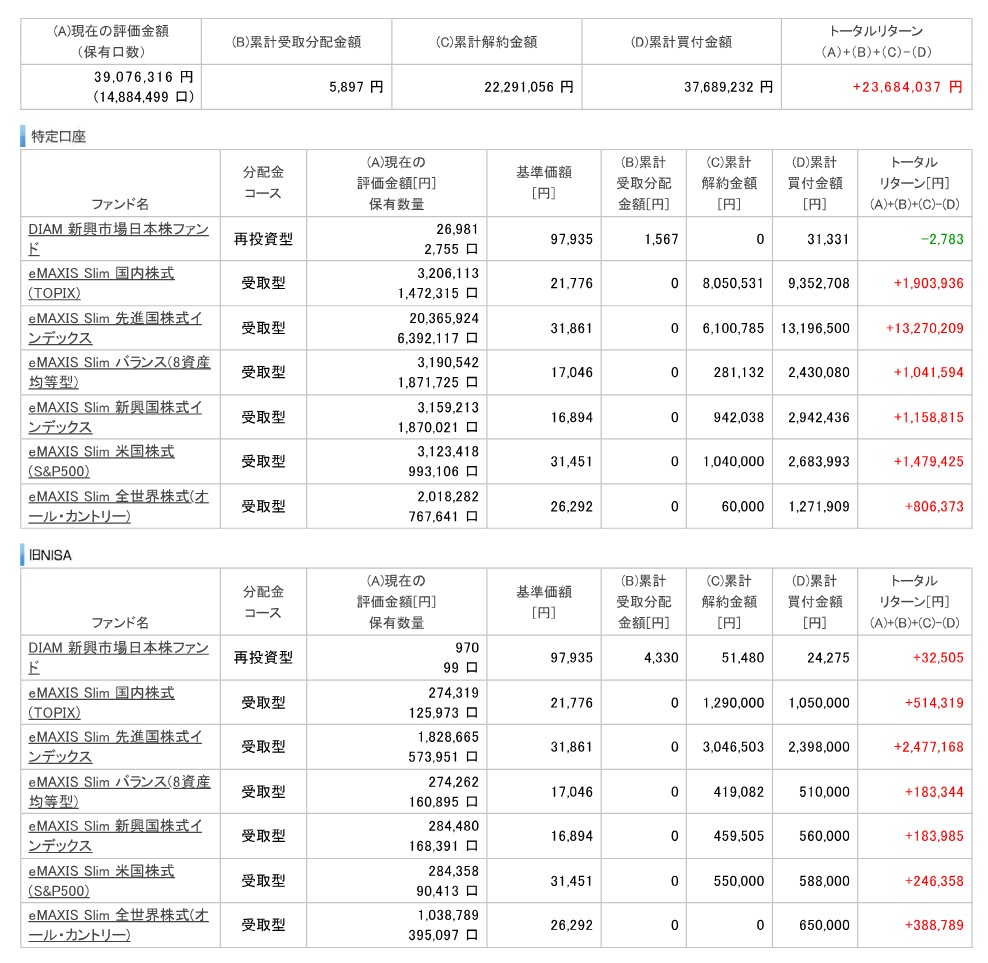Select return value +13,270,209
Viewport: 988px width, 963px height.
(925, 328)
